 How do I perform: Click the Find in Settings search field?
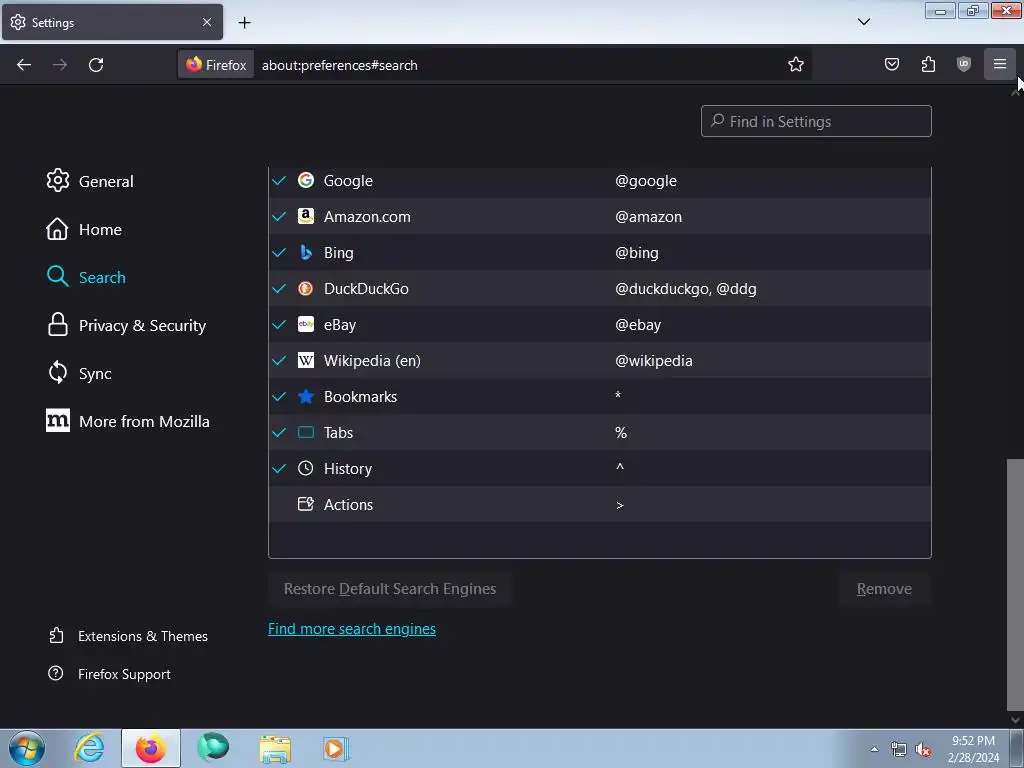pos(816,121)
